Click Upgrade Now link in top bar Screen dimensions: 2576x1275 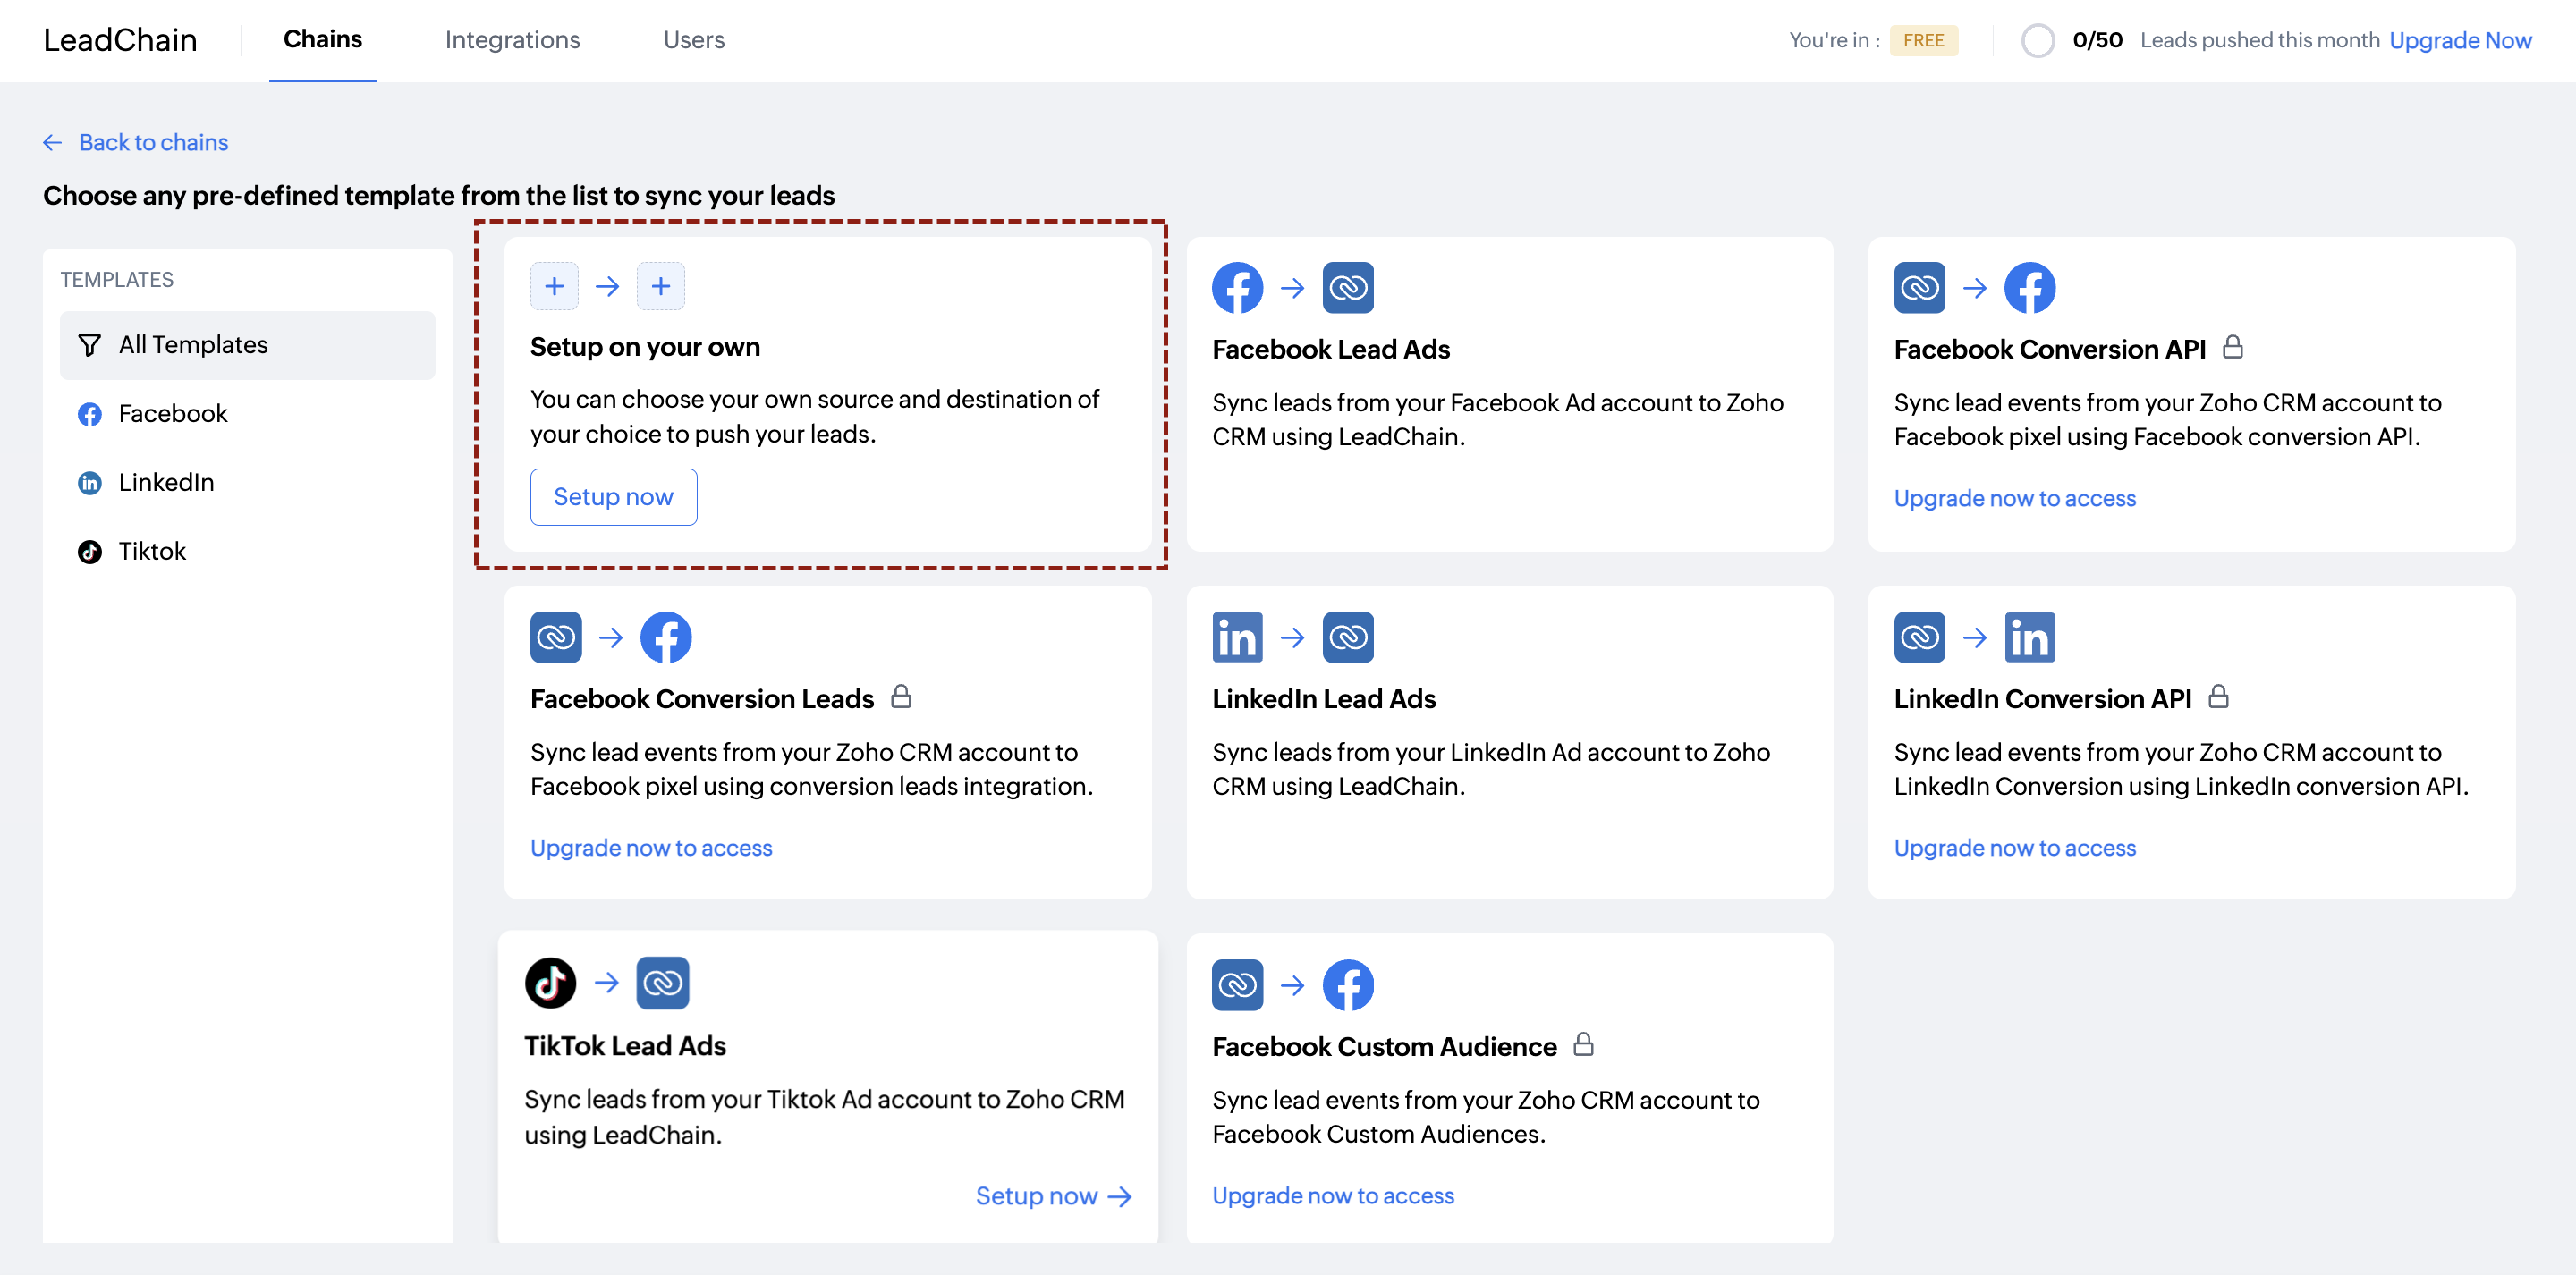(2459, 41)
